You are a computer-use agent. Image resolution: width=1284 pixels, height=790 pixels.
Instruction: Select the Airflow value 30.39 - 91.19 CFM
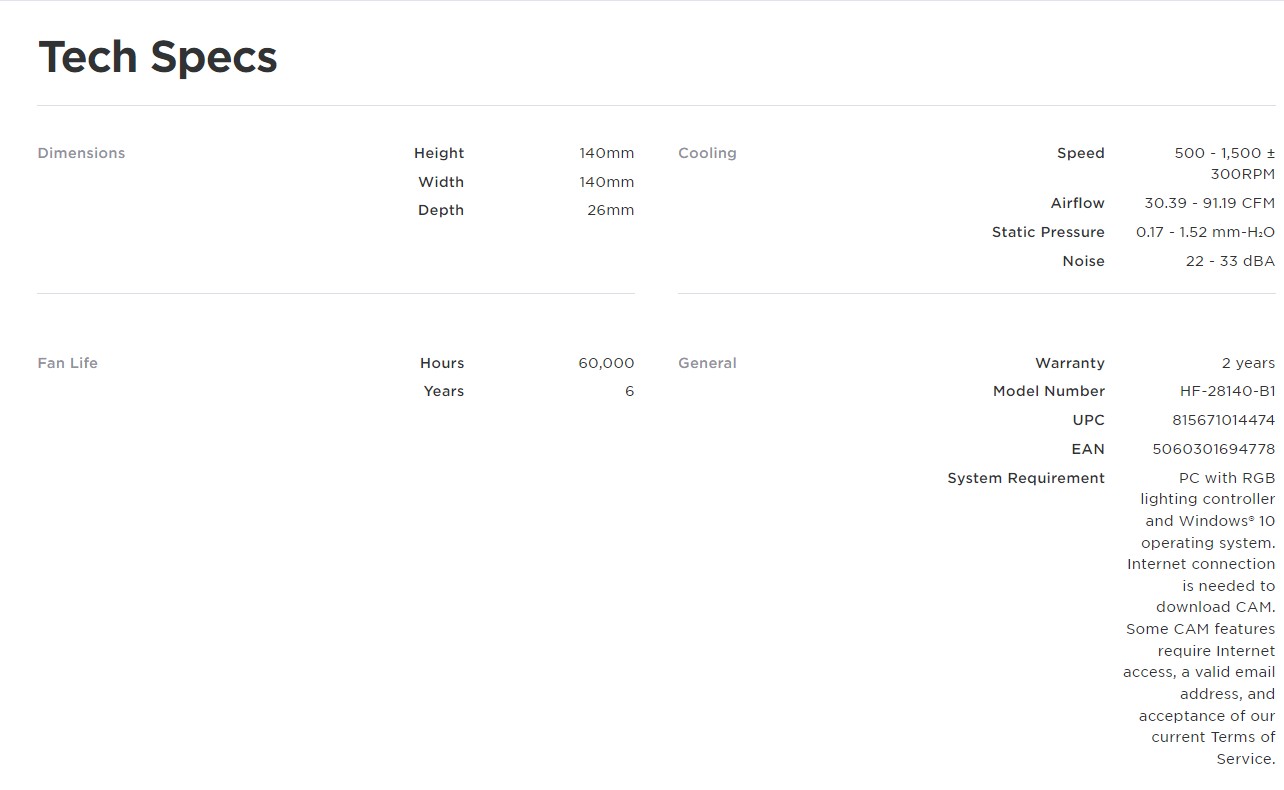(x=1209, y=203)
